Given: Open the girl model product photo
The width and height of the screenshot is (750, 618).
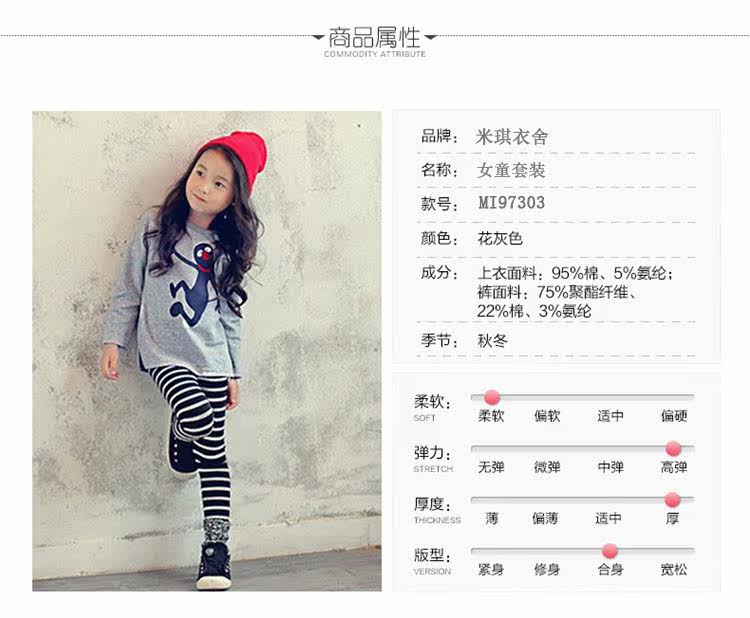Looking at the screenshot, I should click(207, 351).
